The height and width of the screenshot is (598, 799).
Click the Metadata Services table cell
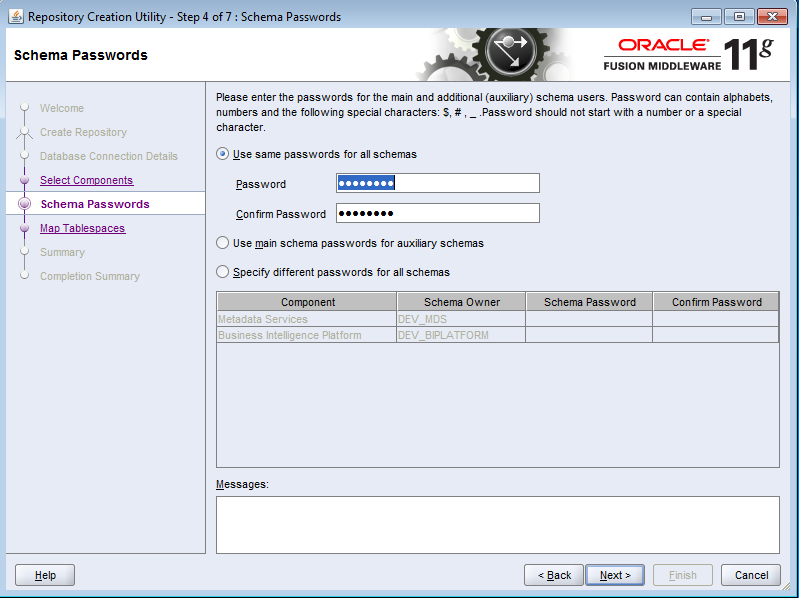coord(307,319)
